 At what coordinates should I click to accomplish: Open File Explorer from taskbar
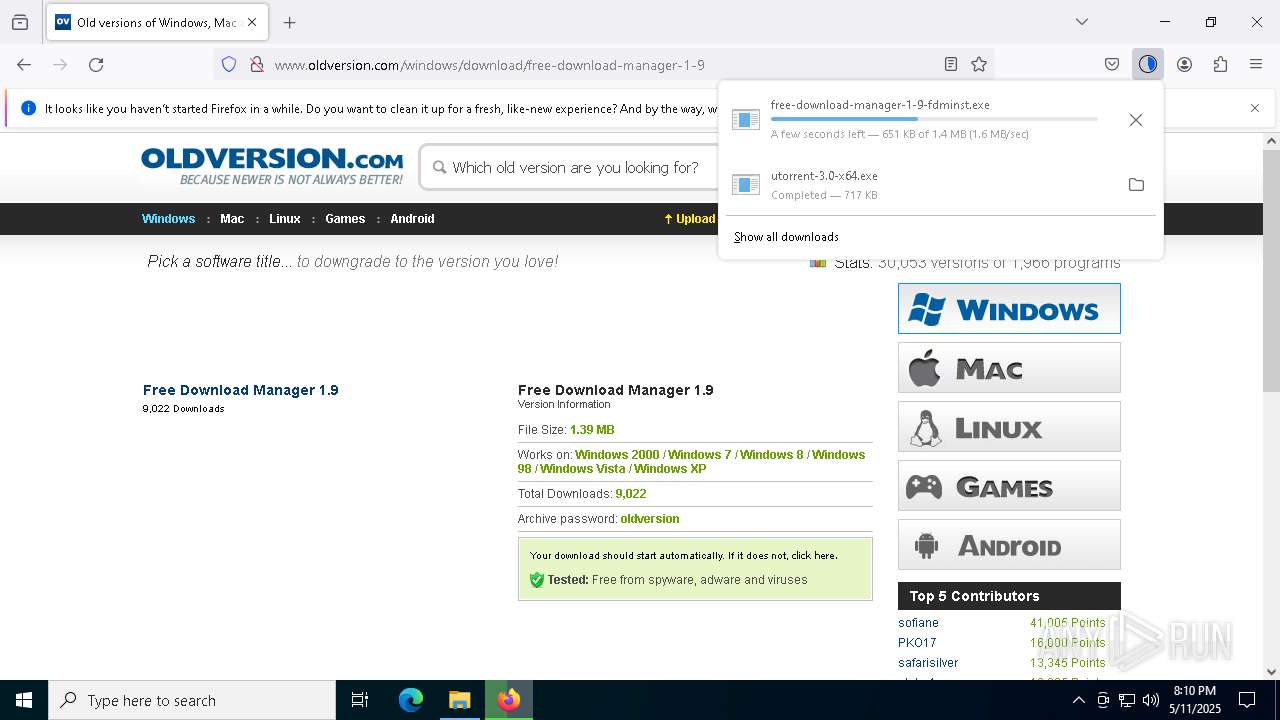point(460,700)
